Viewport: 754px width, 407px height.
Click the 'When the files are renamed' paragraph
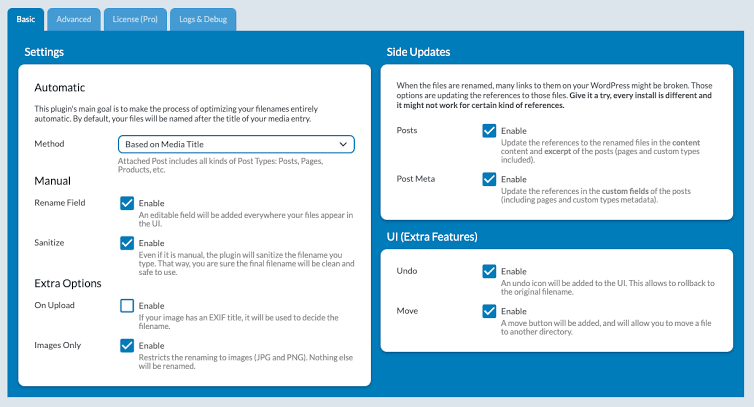click(554, 95)
